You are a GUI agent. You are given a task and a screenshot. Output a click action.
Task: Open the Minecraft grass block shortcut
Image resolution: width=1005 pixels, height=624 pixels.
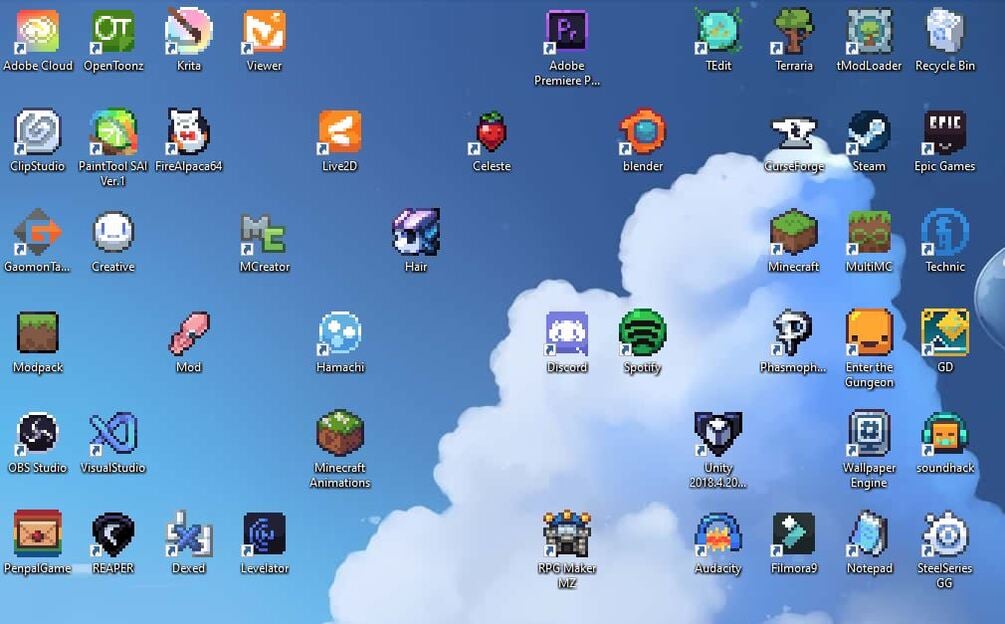pos(793,232)
